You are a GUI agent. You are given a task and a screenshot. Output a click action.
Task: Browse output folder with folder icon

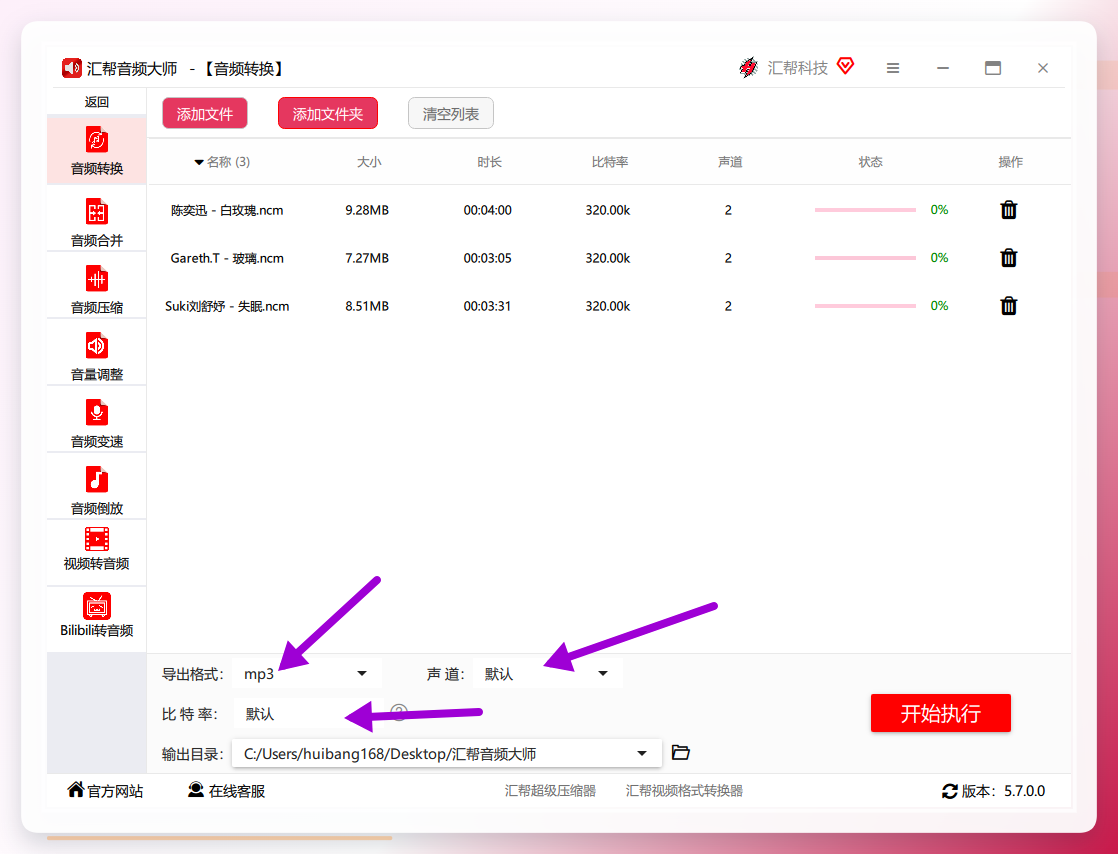pos(680,753)
